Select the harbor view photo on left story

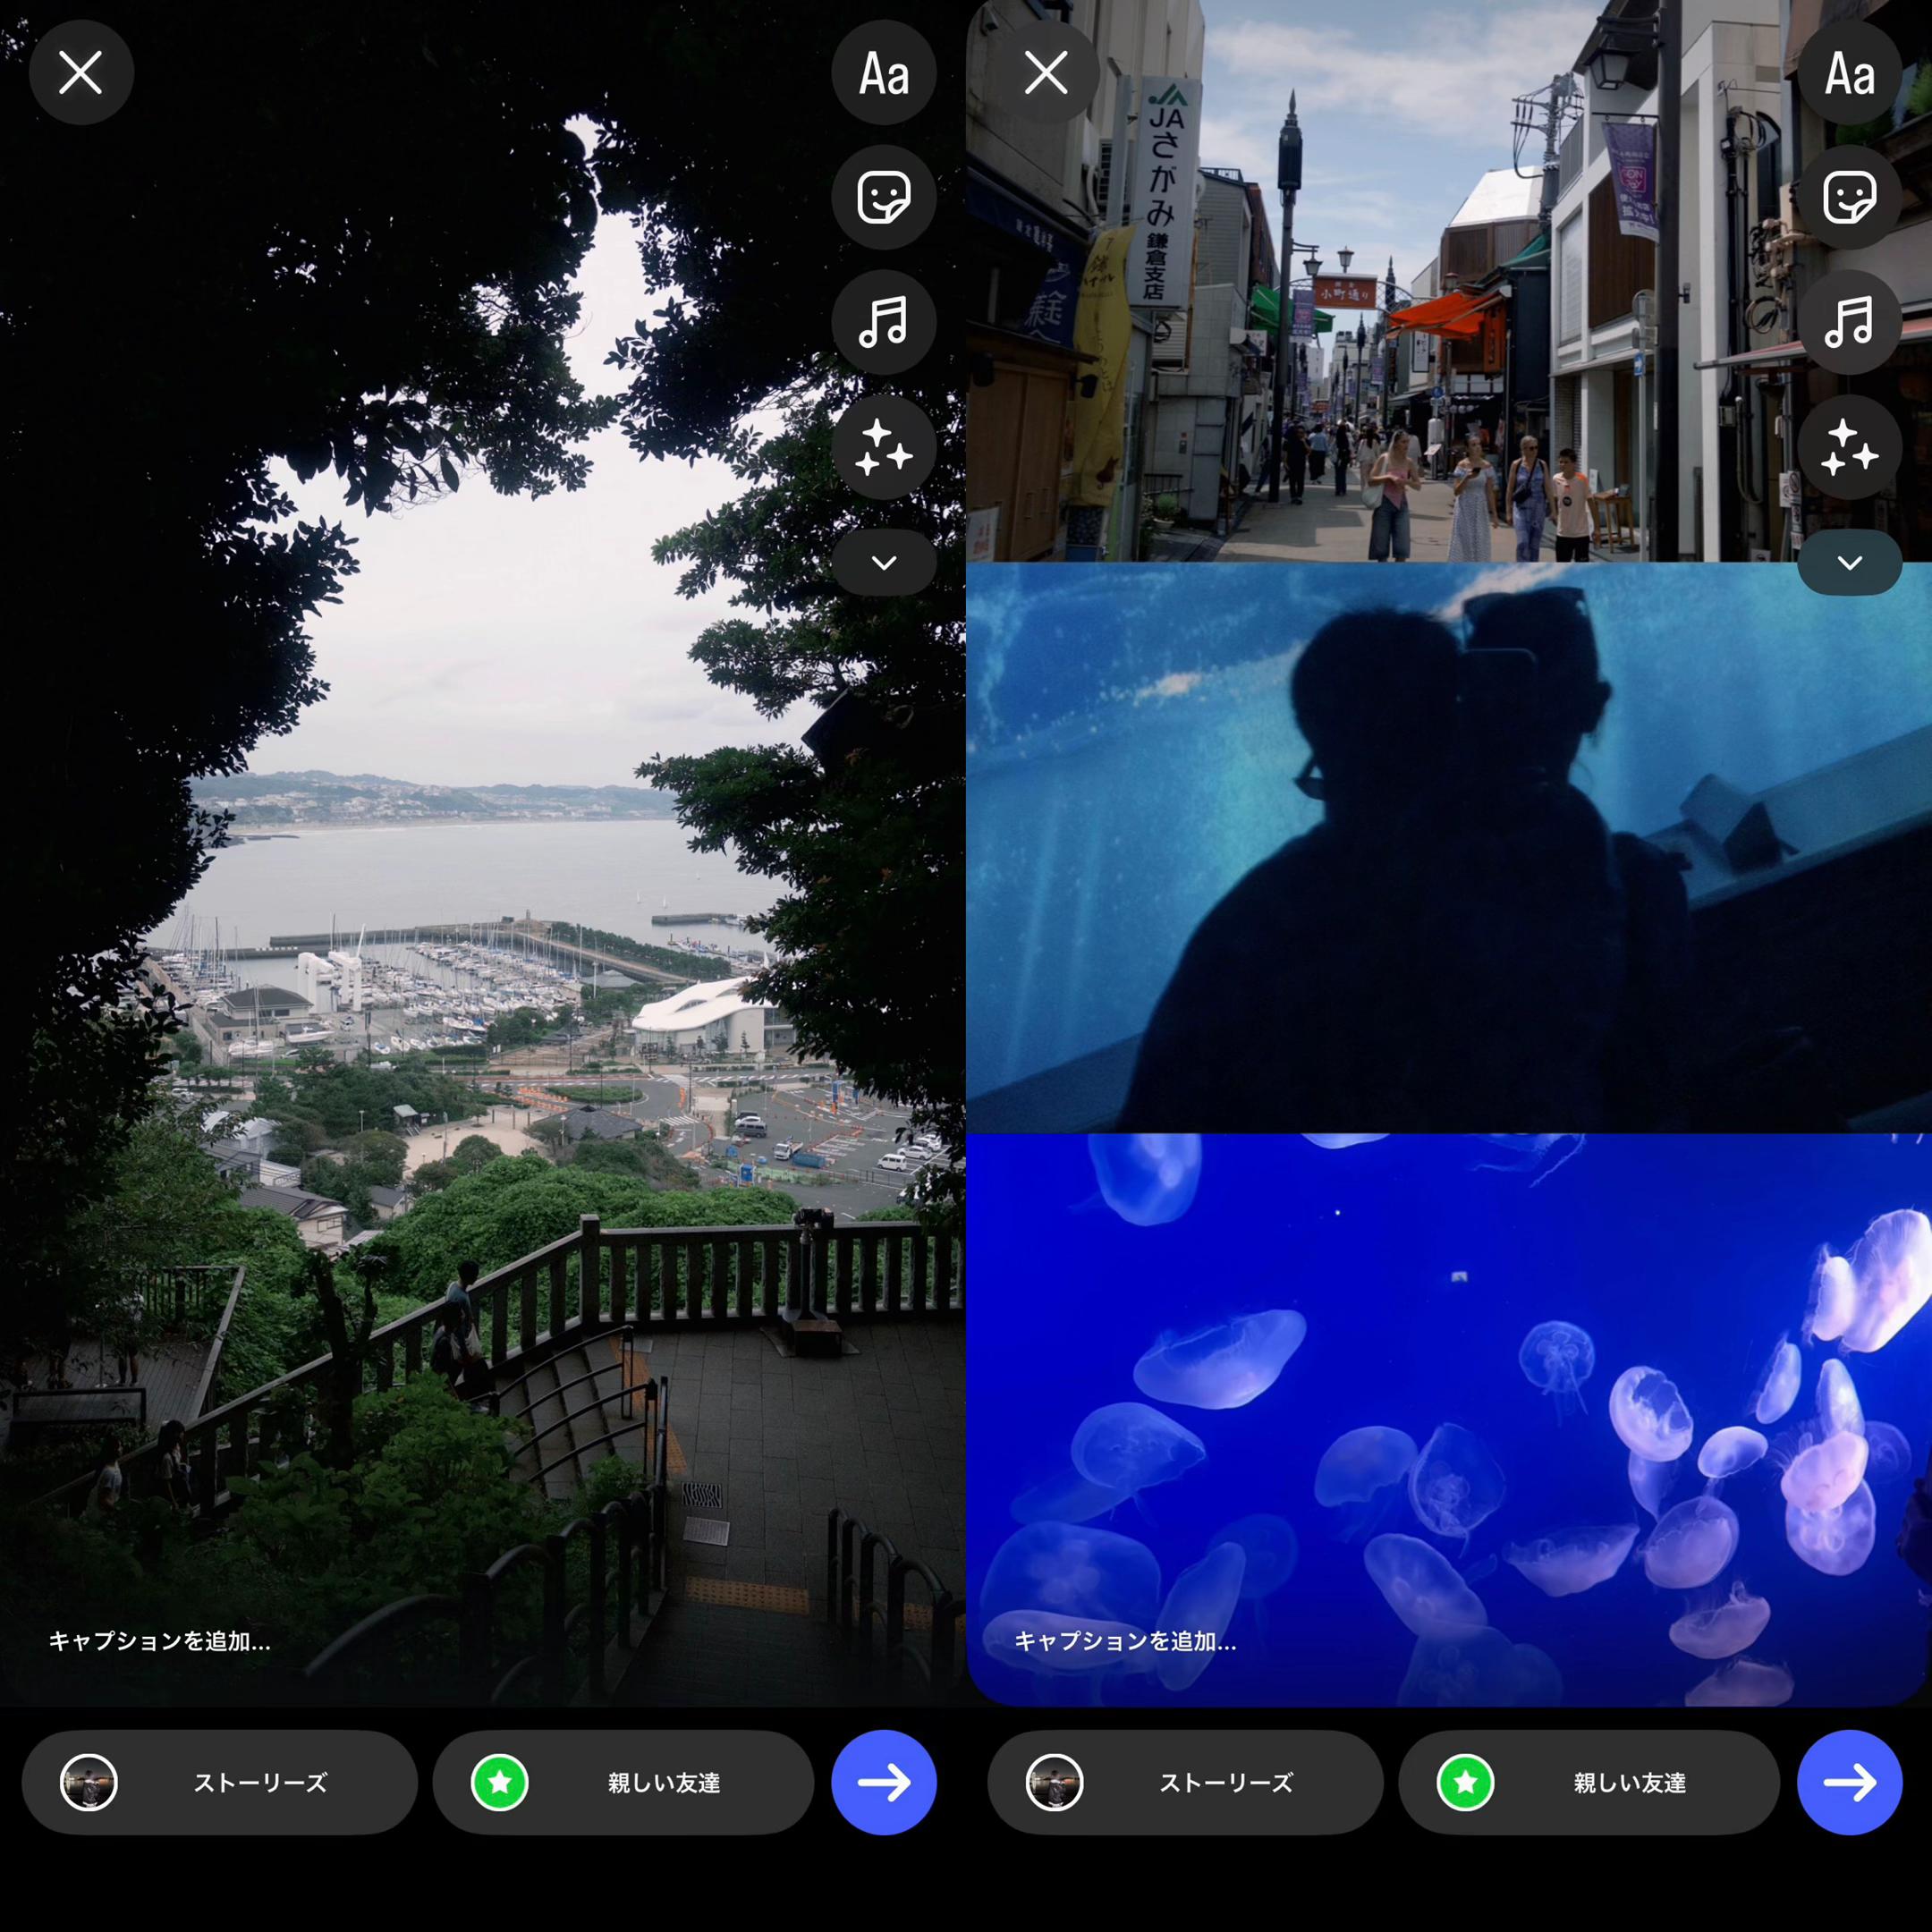(x=483, y=853)
